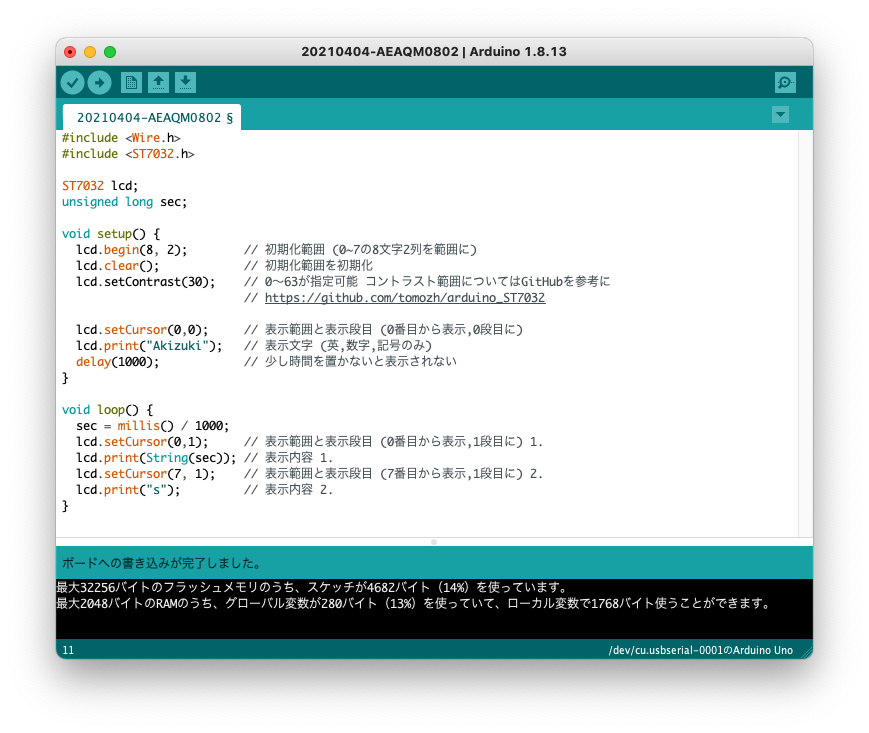Open the Serial Monitor magnifier icon

coord(785,82)
